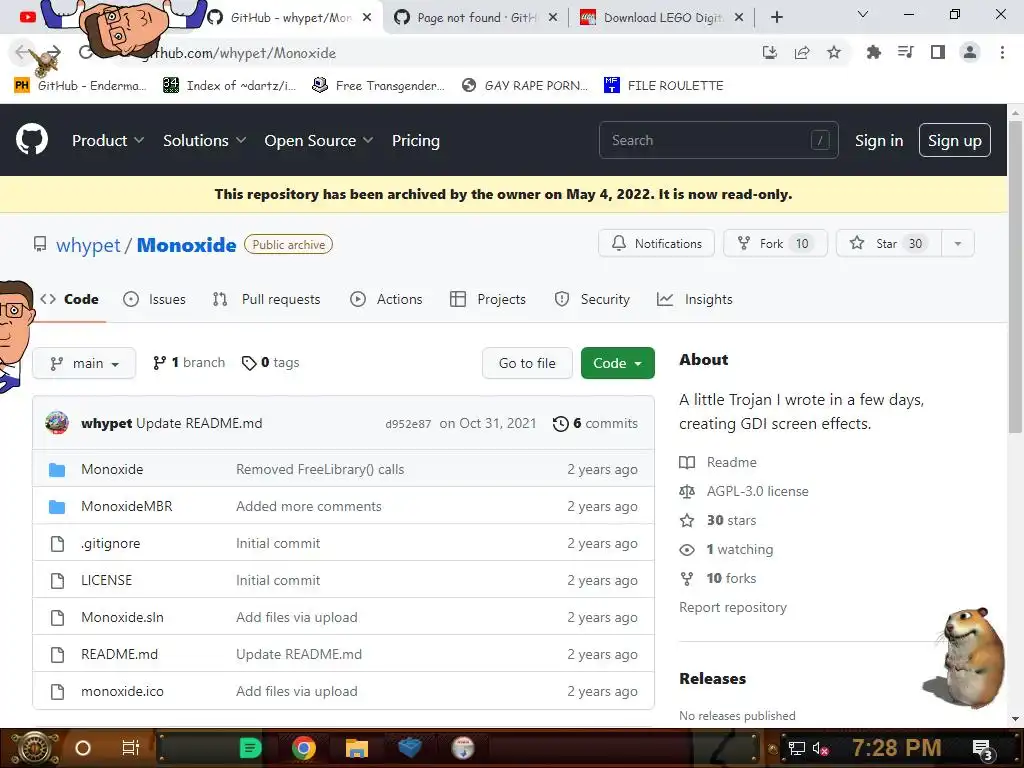Click the share page icon in address bar

[x=802, y=52]
